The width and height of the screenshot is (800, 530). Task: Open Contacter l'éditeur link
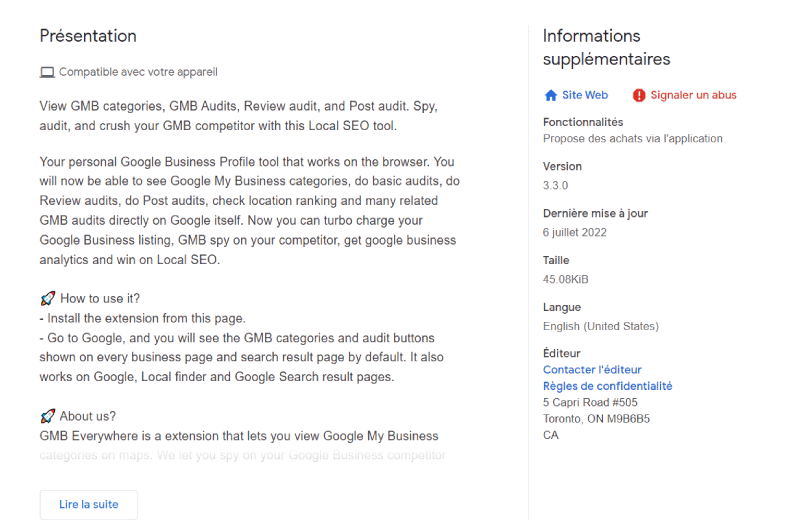pyautogui.click(x=592, y=369)
